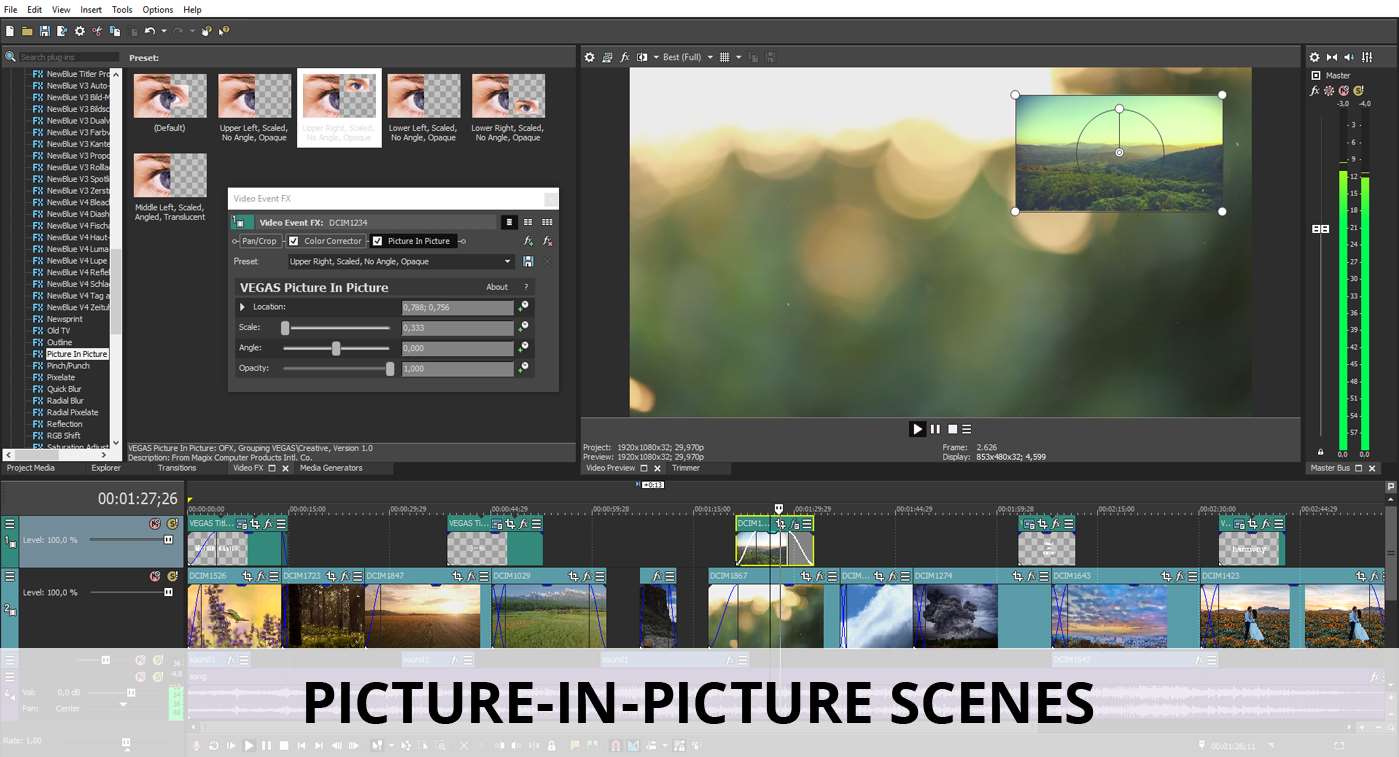
Task: Open the Undo history dropdown arrow
Action: [x=163, y=31]
